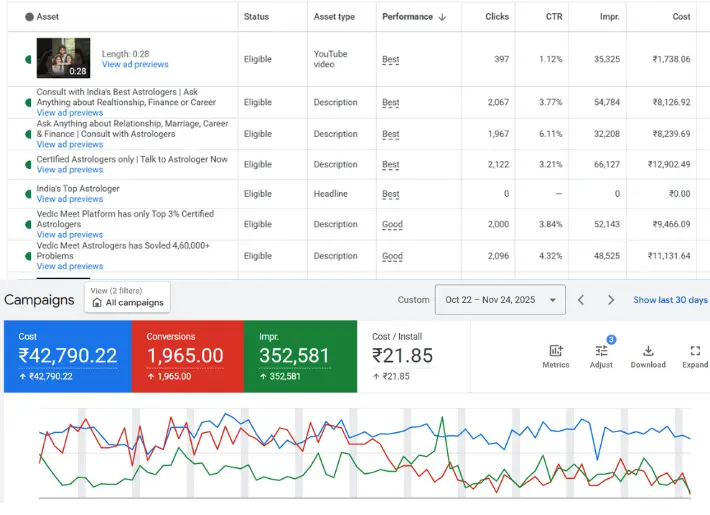Sort by the CTR column header
This screenshot has height=515, width=710.
(553, 17)
